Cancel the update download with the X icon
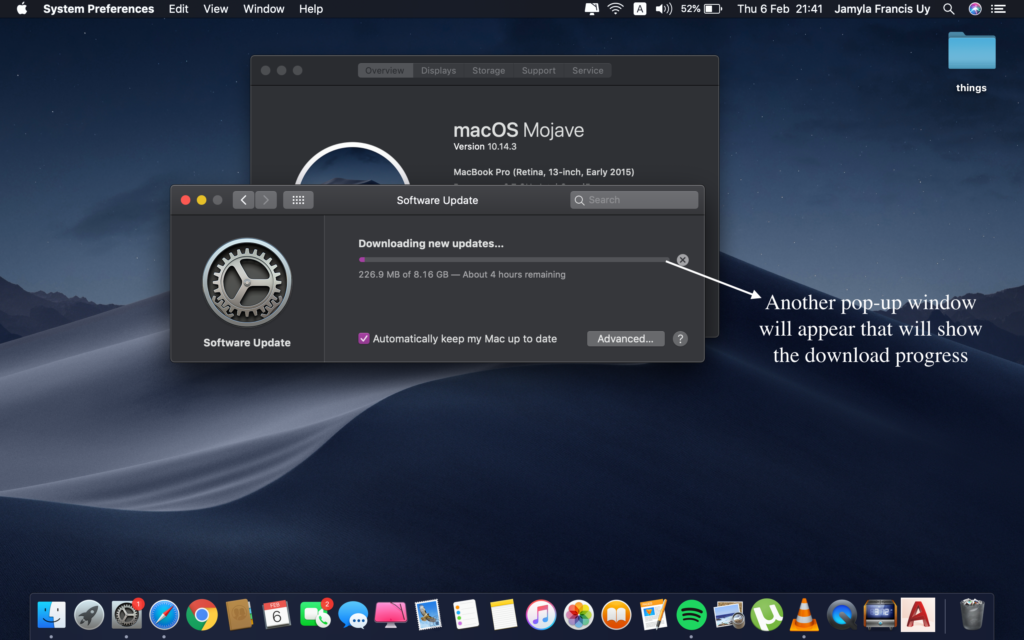This screenshot has height=640, width=1024. coord(683,260)
